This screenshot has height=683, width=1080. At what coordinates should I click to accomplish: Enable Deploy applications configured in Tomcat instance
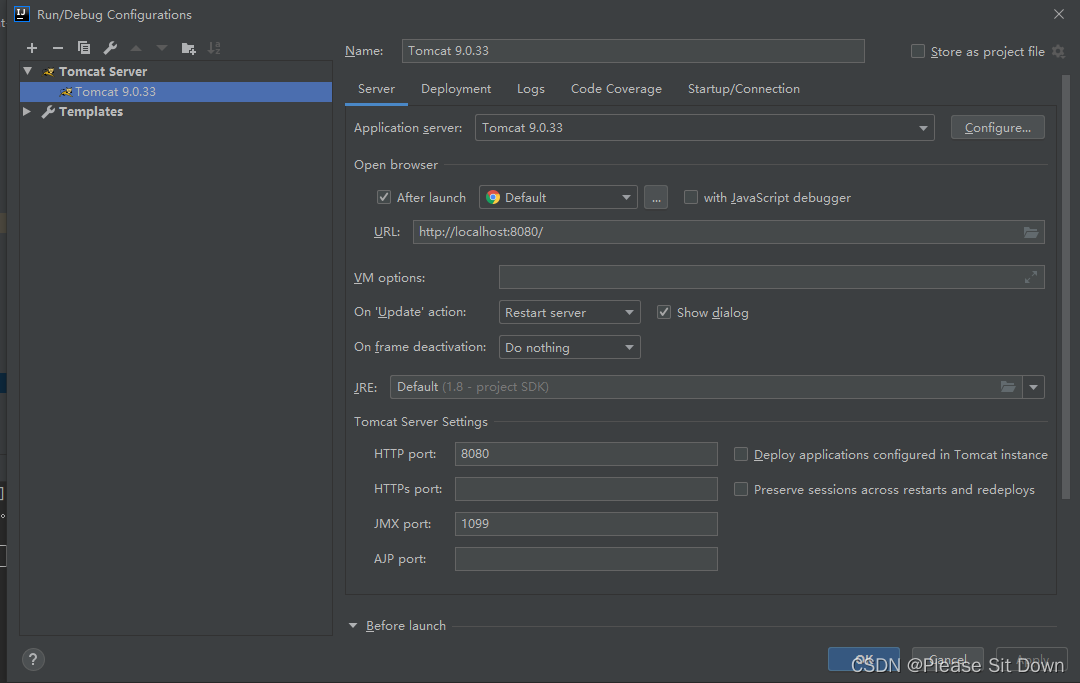click(x=740, y=454)
